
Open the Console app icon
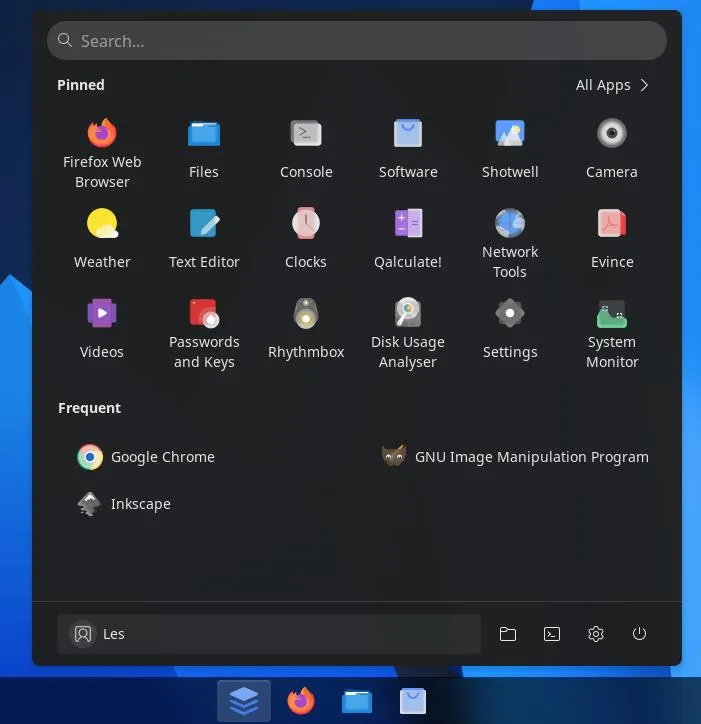pos(306,133)
